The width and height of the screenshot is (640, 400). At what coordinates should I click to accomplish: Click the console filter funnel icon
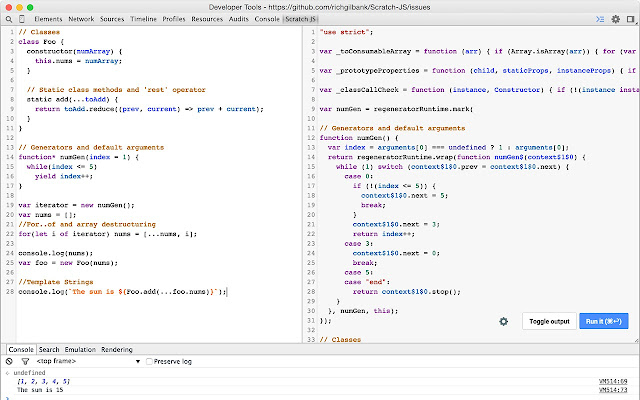pos(24,360)
